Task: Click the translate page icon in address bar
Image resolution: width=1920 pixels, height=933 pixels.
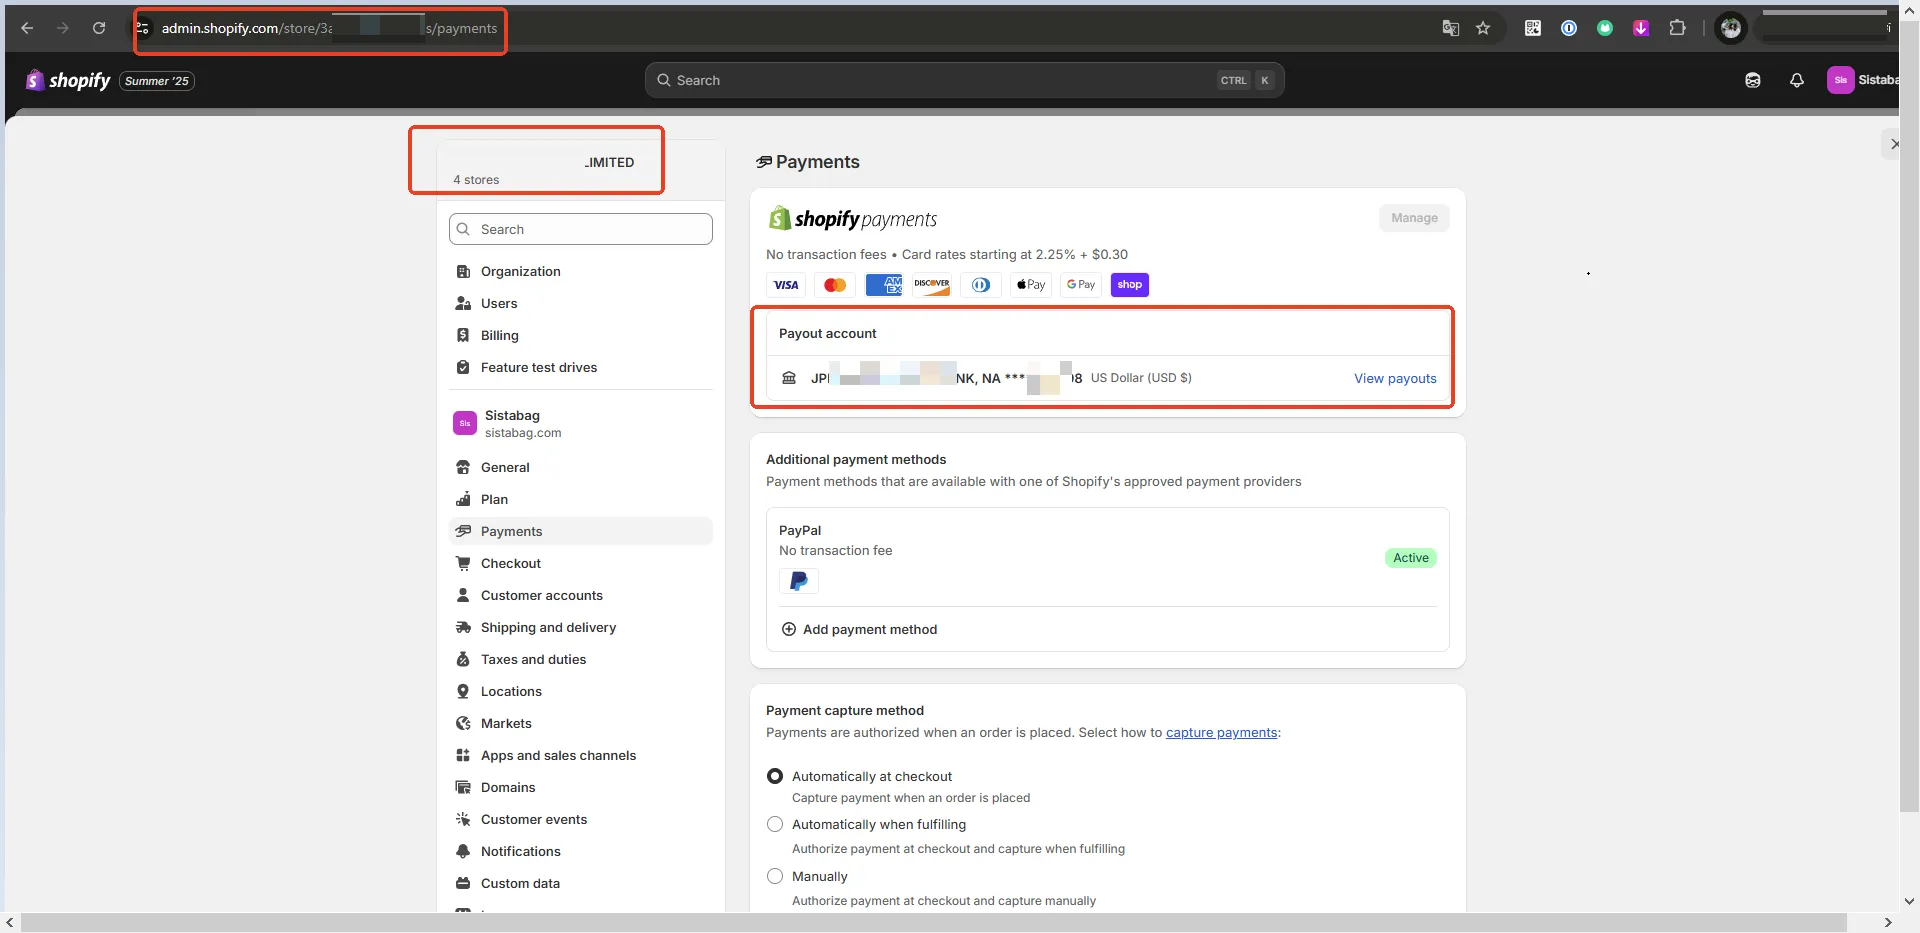Action: click(1450, 28)
